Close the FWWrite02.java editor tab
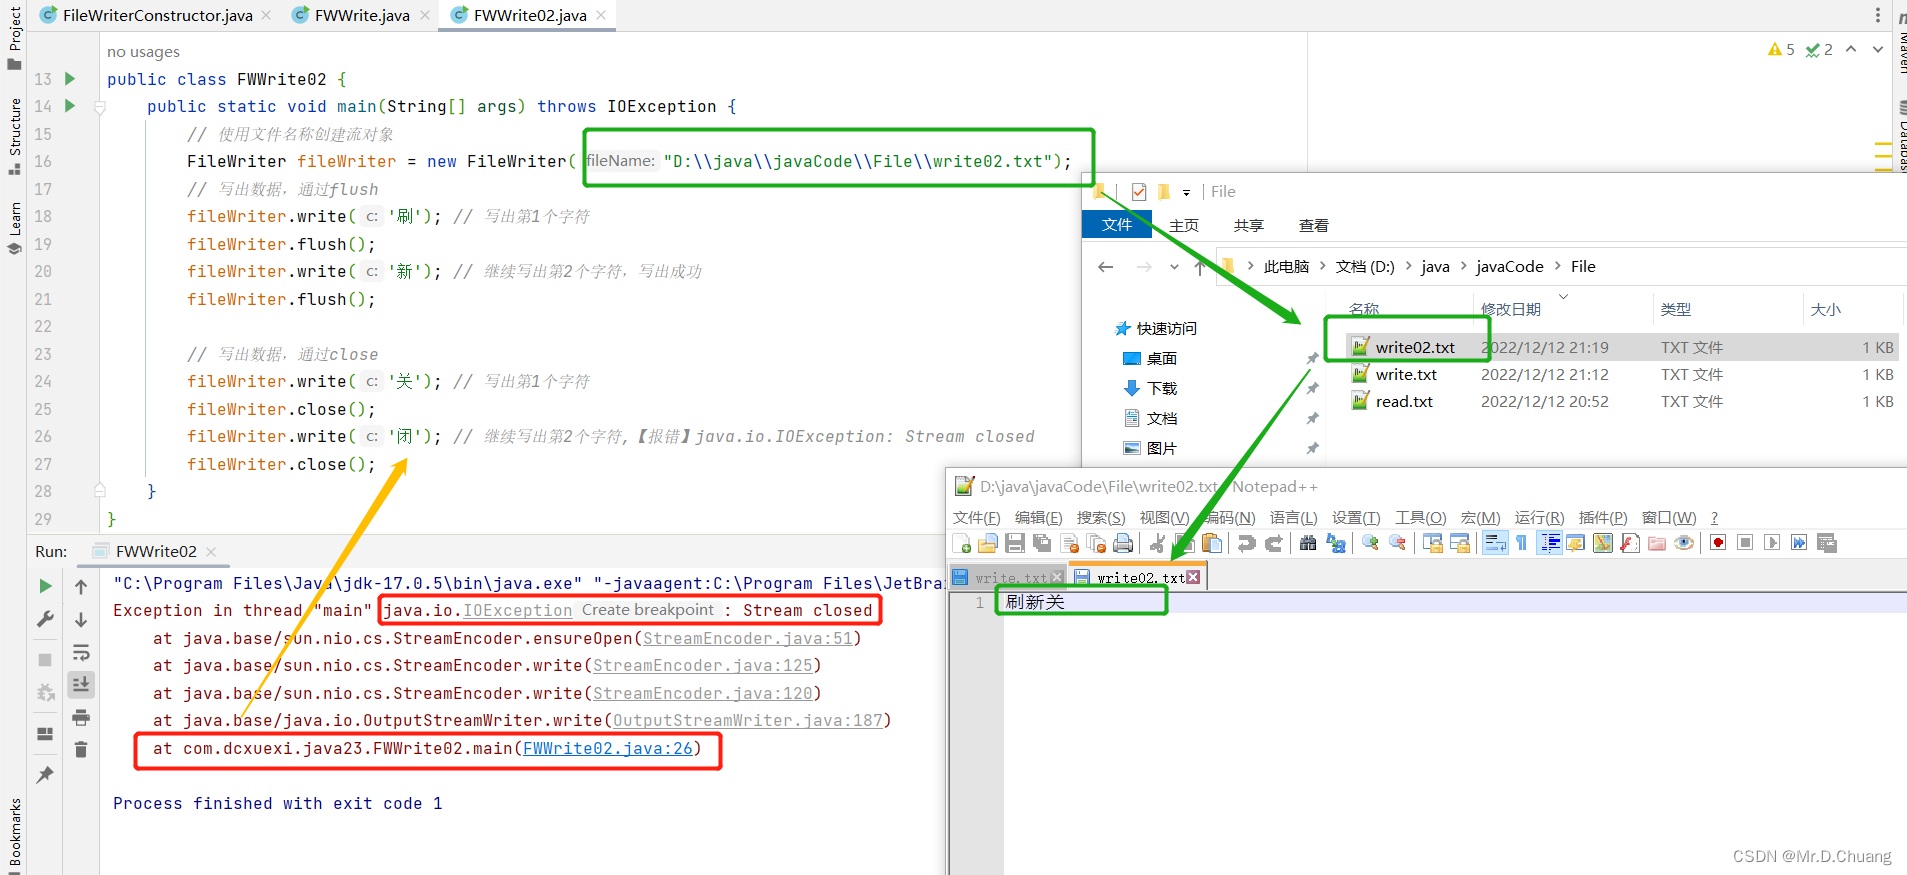Image resolution: width=1907 pixels, height=875 pixels. point(601,15)
